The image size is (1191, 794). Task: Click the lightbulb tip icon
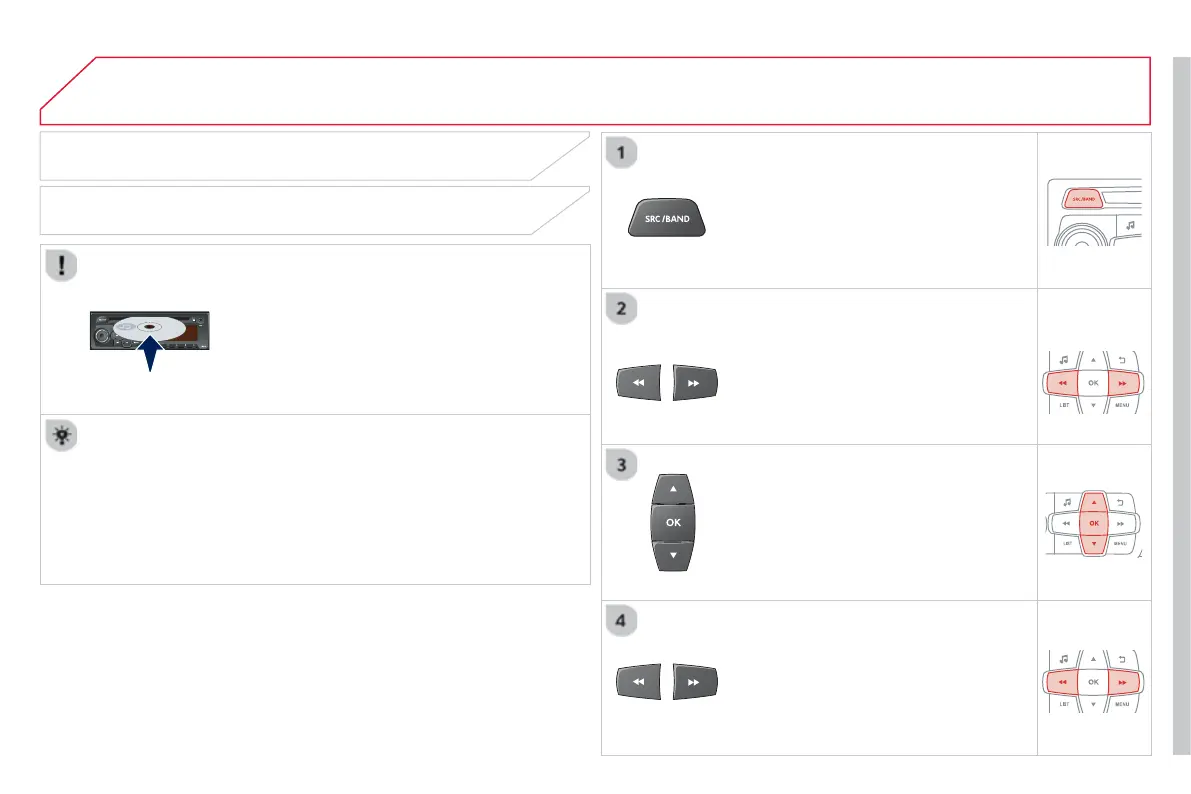click(x=64, y=438)
